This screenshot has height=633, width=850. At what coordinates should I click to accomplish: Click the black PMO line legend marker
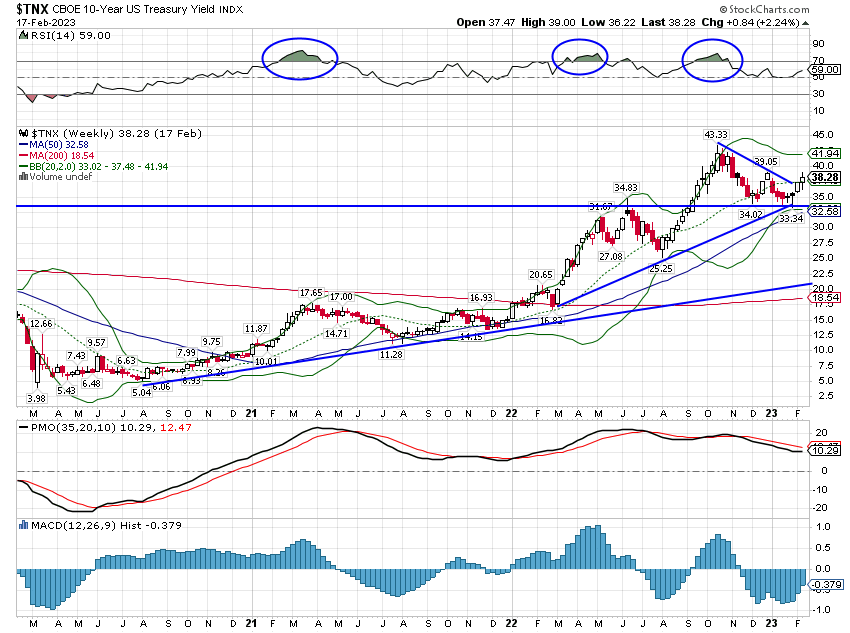pos(23,428)
